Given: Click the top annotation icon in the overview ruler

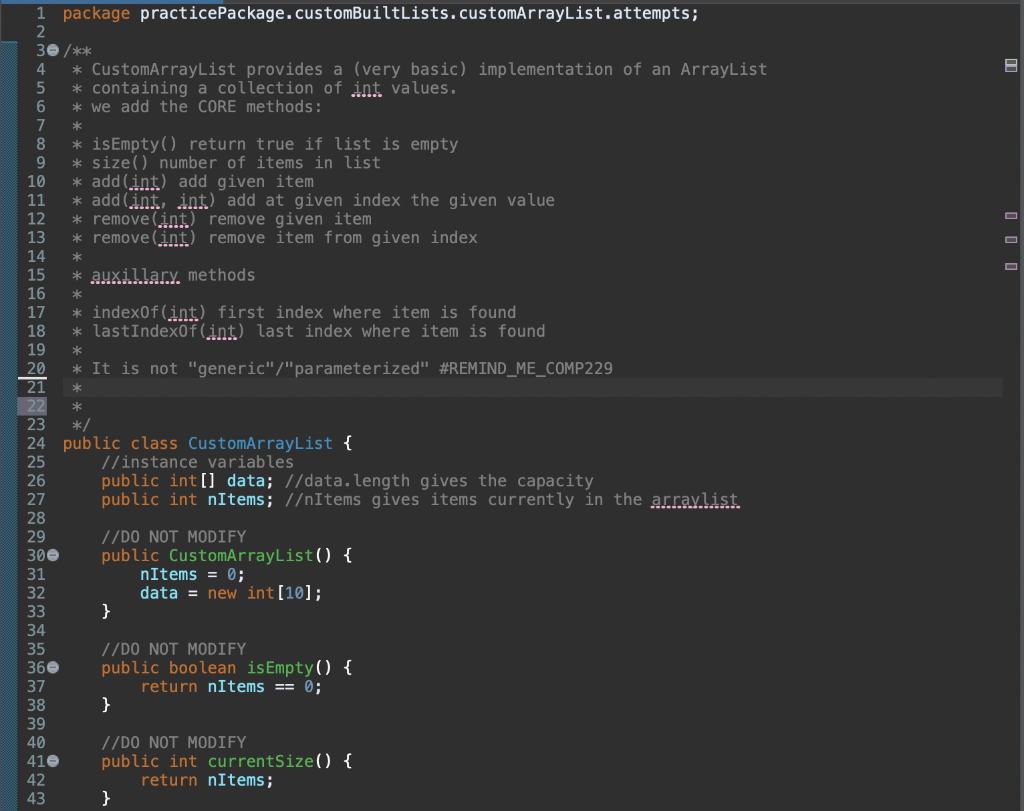Looking at the screenshot, I should click(x=1010, y=64).
